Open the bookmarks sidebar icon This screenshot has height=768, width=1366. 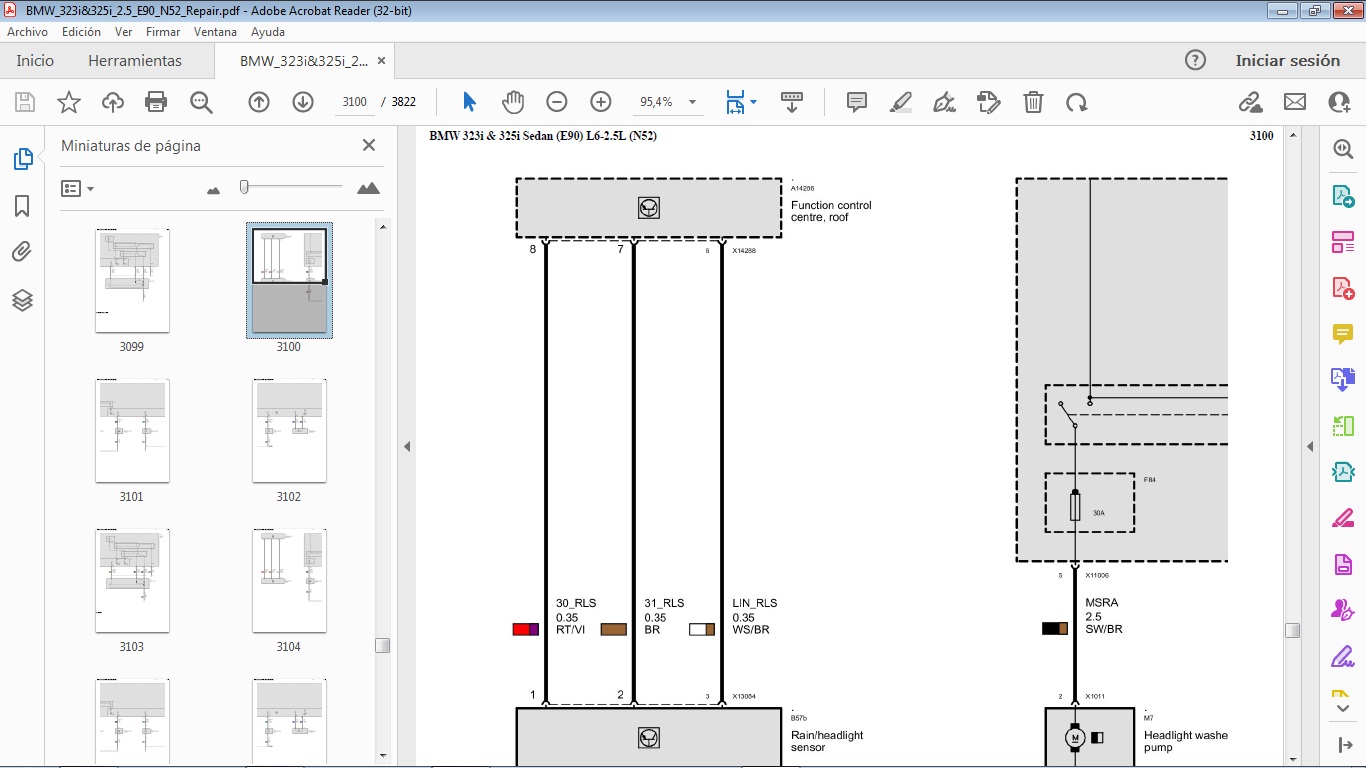pyautogui.click(x=22, y=206)
